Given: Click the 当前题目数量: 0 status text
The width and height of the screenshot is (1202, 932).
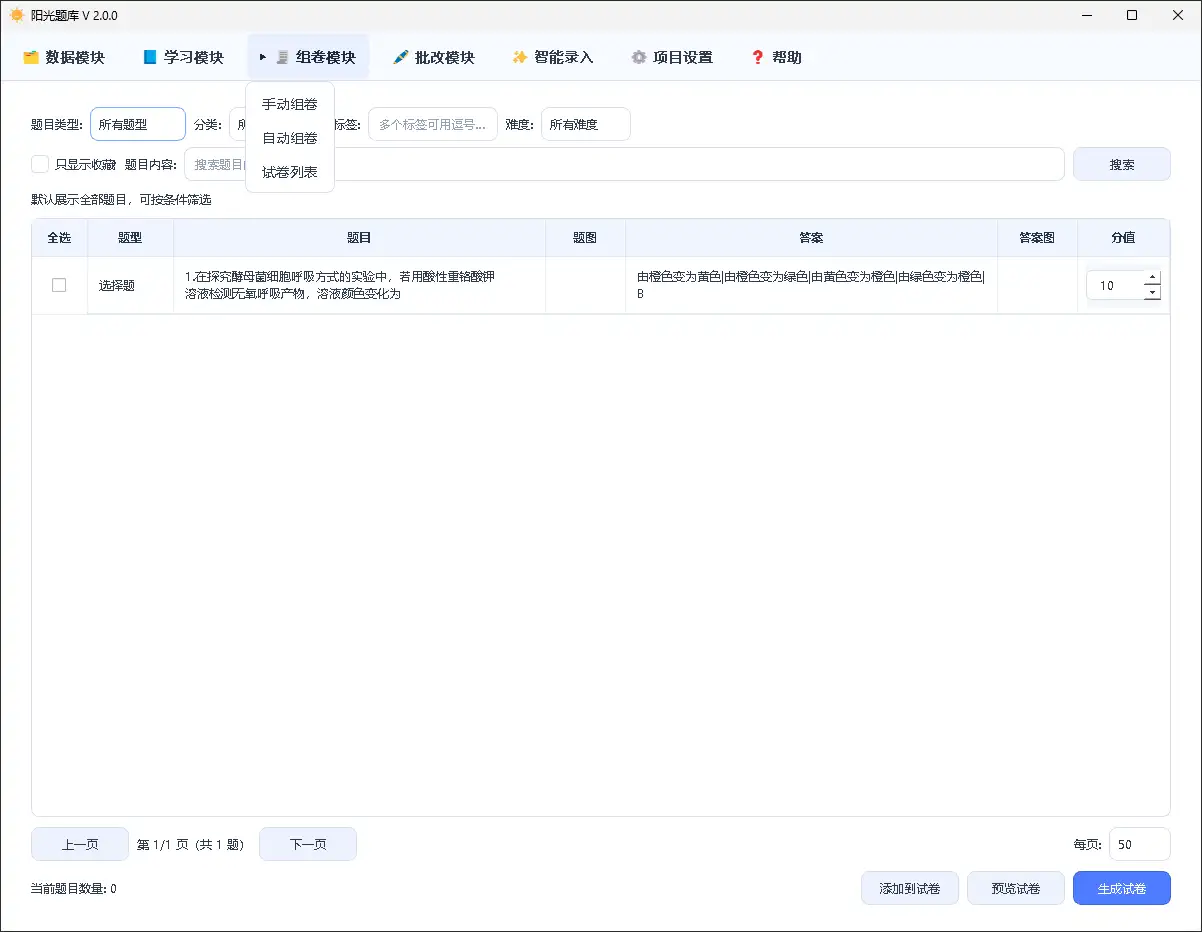Looking at the screenshot, I should (x=74, y=889).
